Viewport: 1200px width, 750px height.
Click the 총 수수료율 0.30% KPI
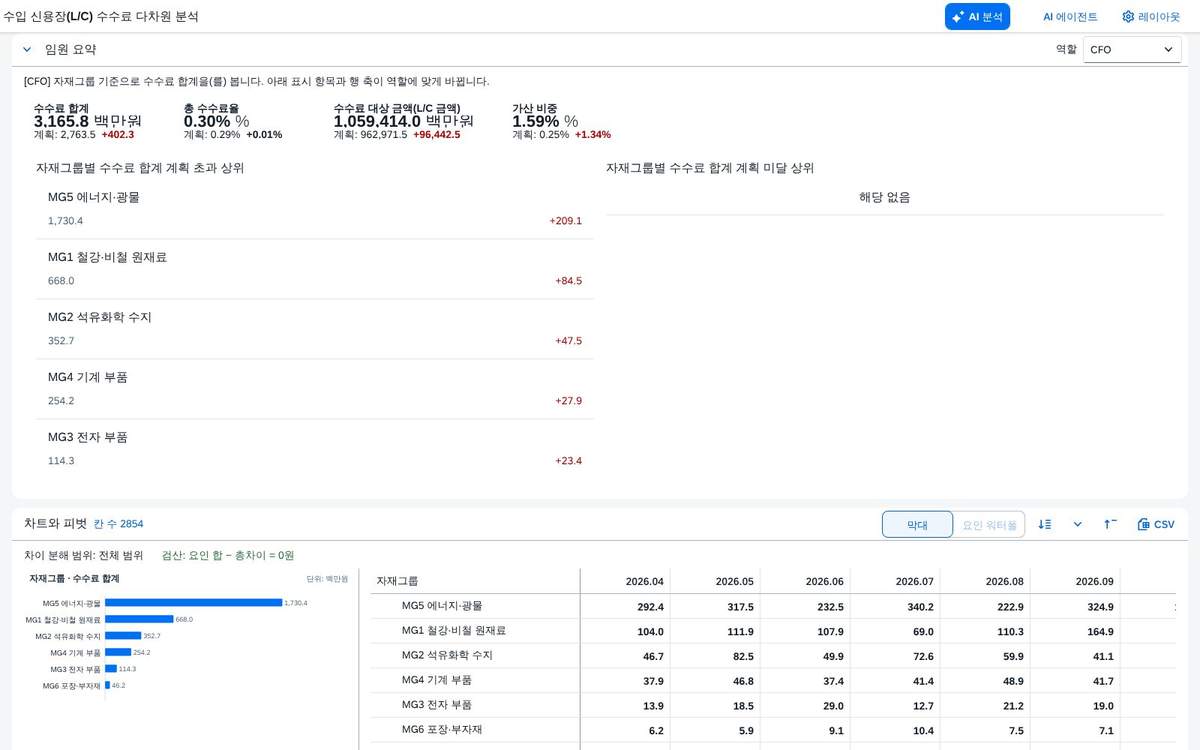coord(233,121)
